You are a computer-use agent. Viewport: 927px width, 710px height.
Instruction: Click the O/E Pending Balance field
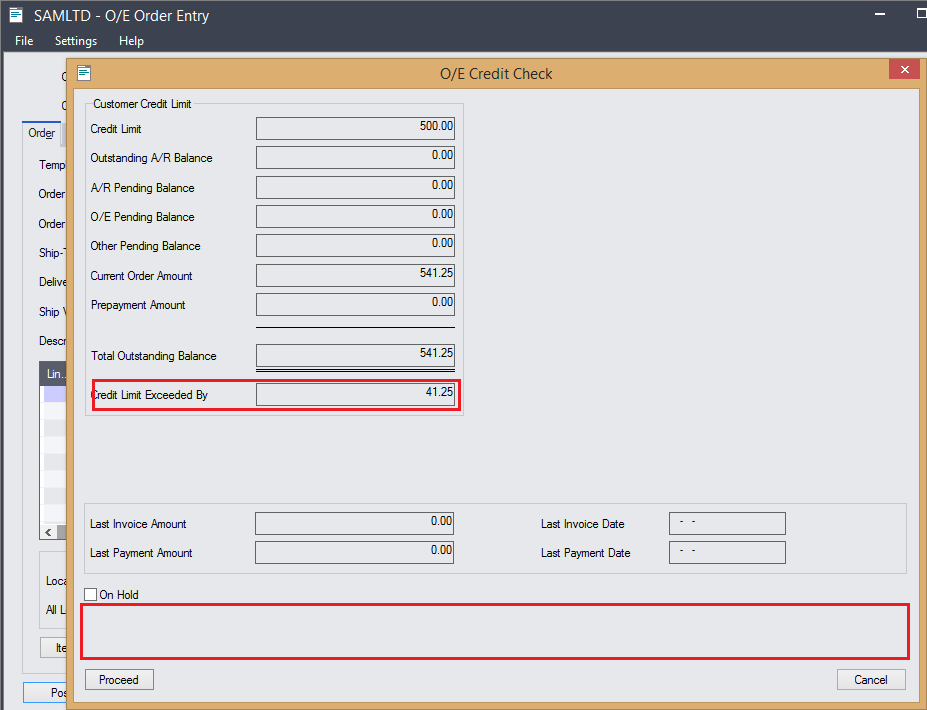click(x=355, y=216)
